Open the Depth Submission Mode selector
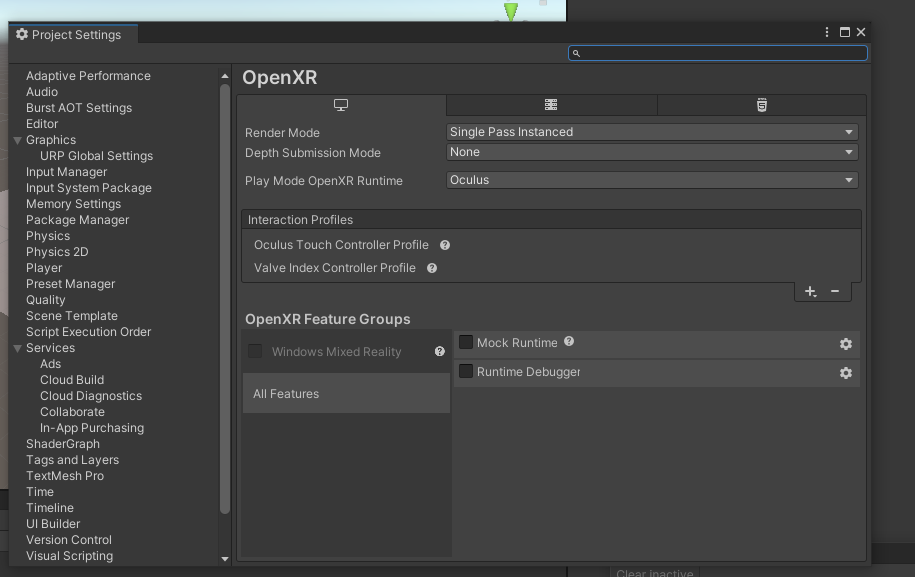 651,152
